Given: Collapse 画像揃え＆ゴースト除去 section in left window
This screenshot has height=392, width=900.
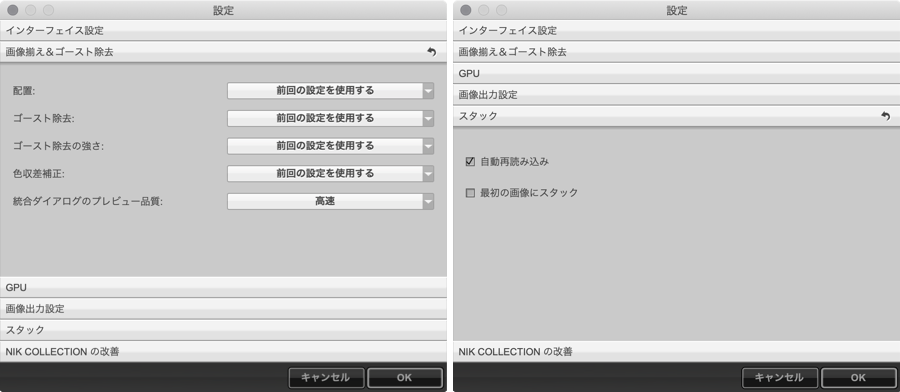Looking at the screenshot, I should (223, 52).
